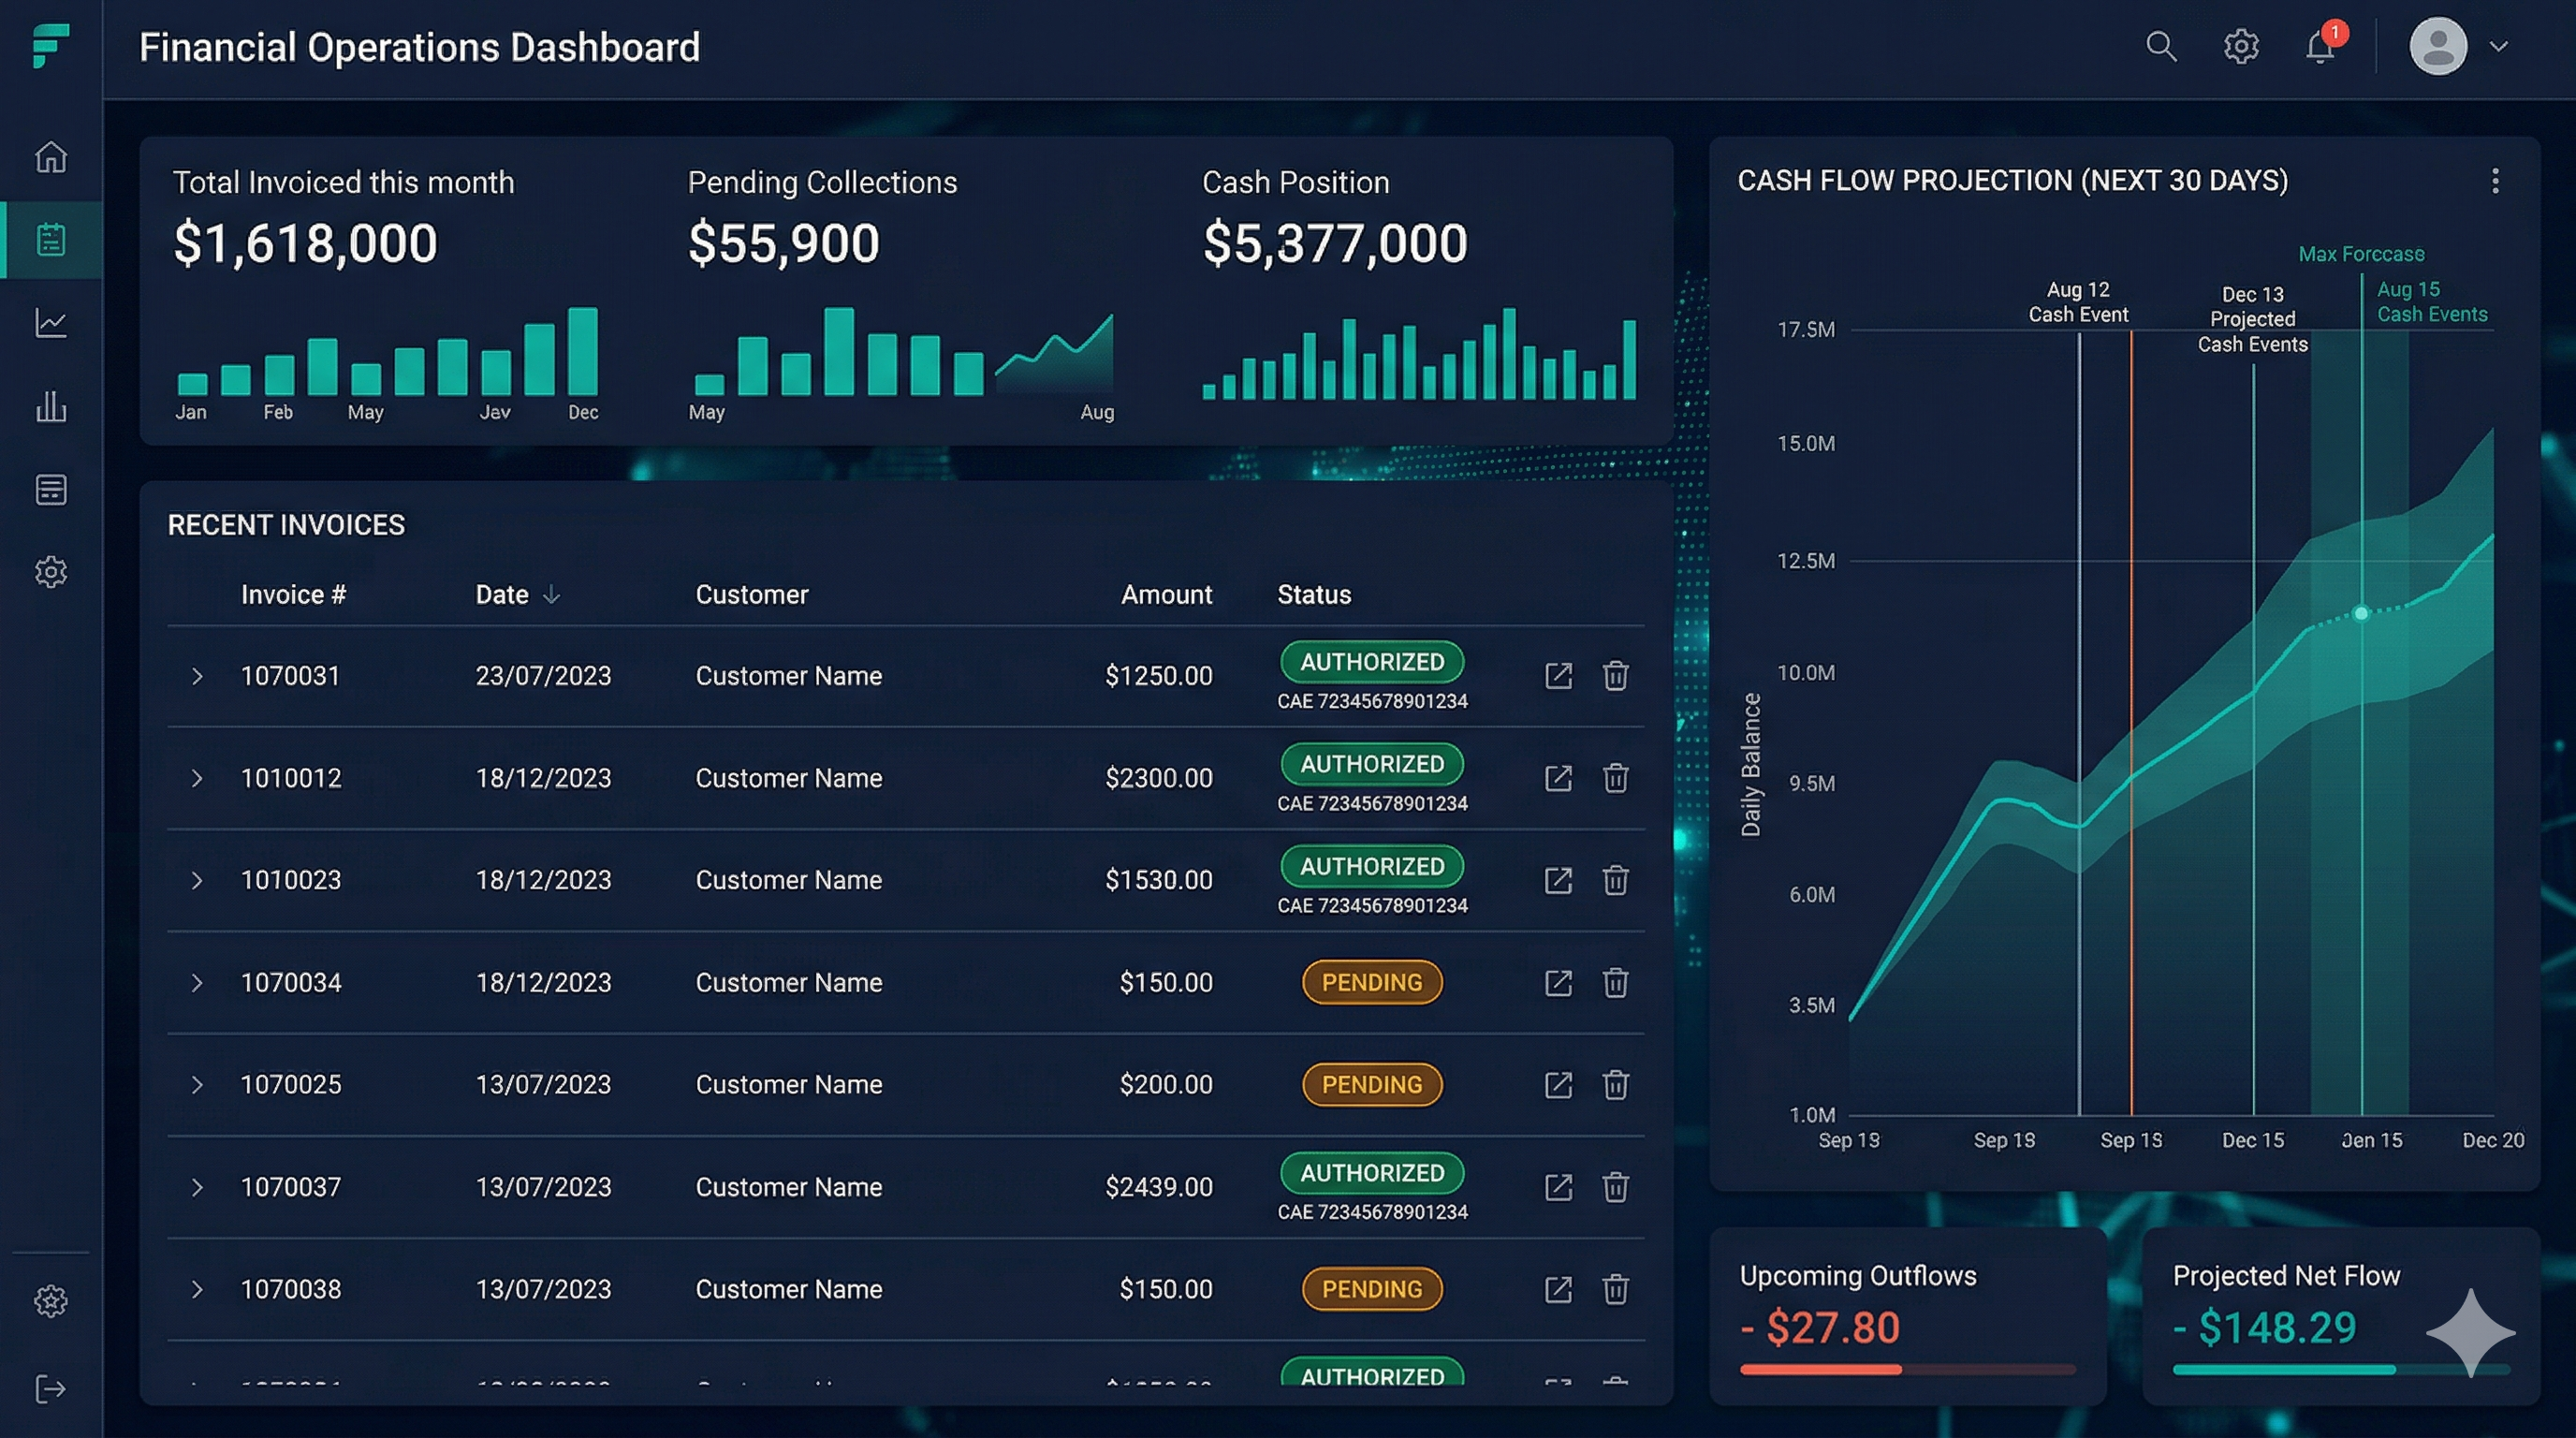Open the Analytics line chart icon
The width and height of the screenshot is (2576, 1438).
click(50, 322)
